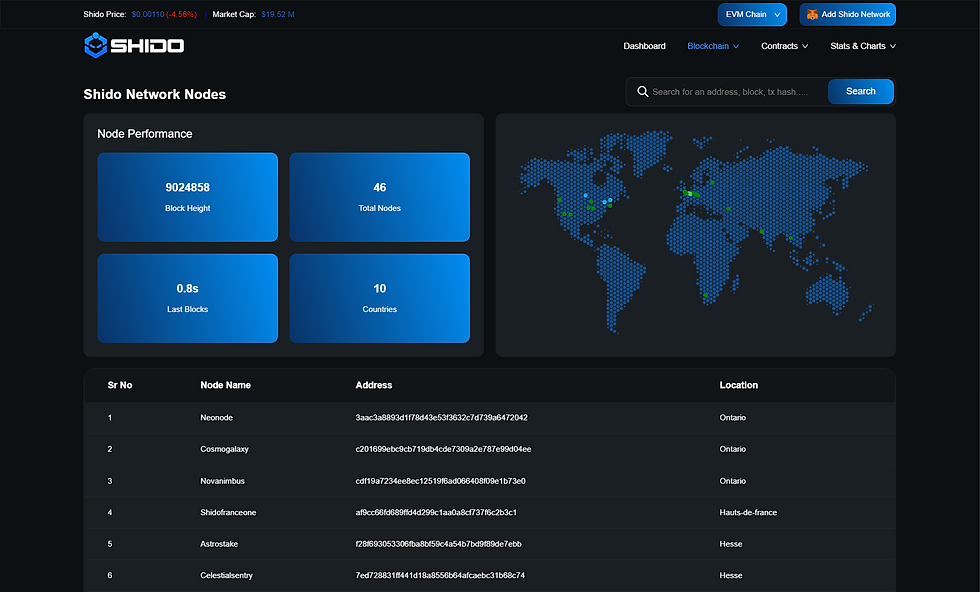
Task: Click the Total Nodes card
Action: pos(379,197)
